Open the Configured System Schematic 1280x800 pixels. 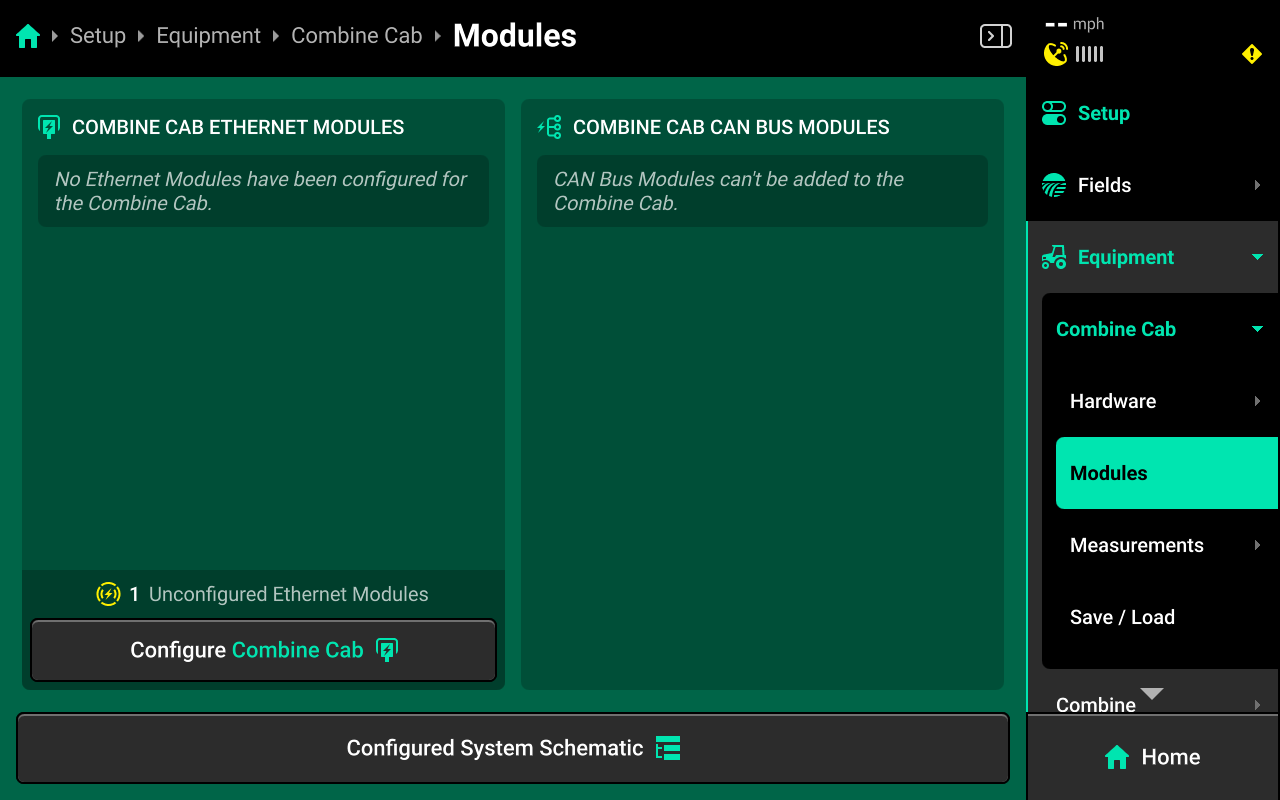512,748
